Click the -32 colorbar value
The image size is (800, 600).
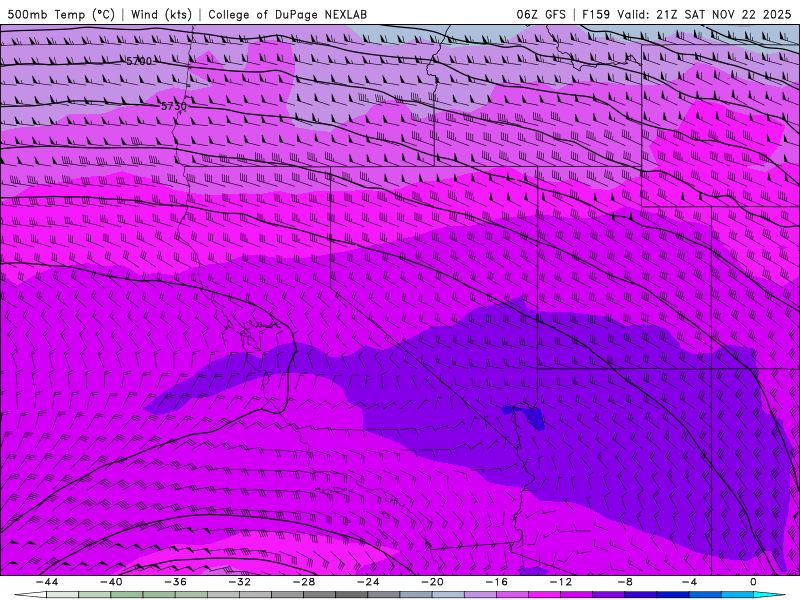(239, 582)
